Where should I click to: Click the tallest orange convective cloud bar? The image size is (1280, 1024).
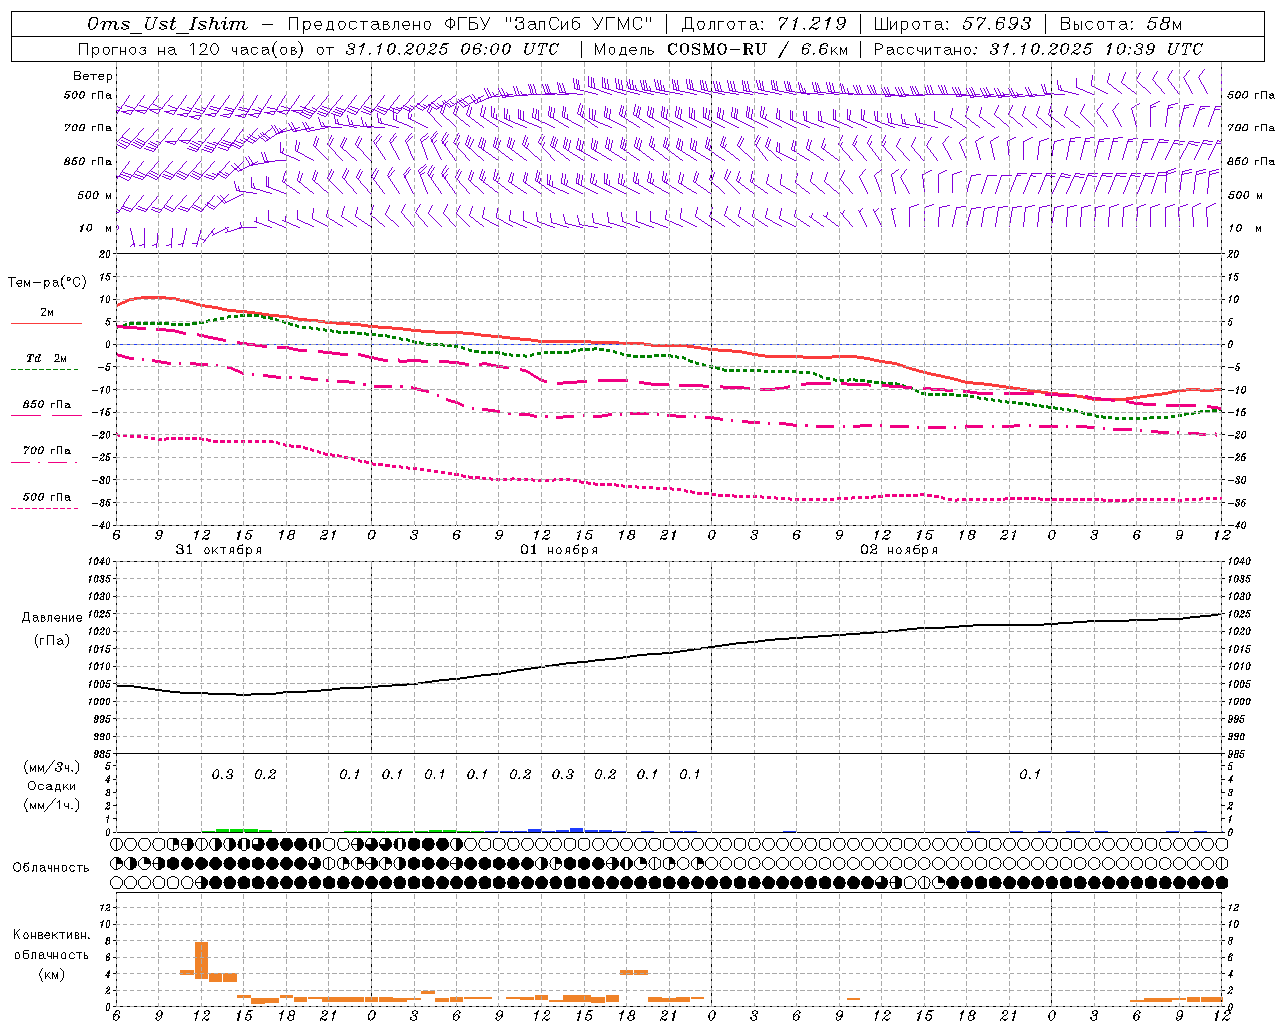[201, 960]
